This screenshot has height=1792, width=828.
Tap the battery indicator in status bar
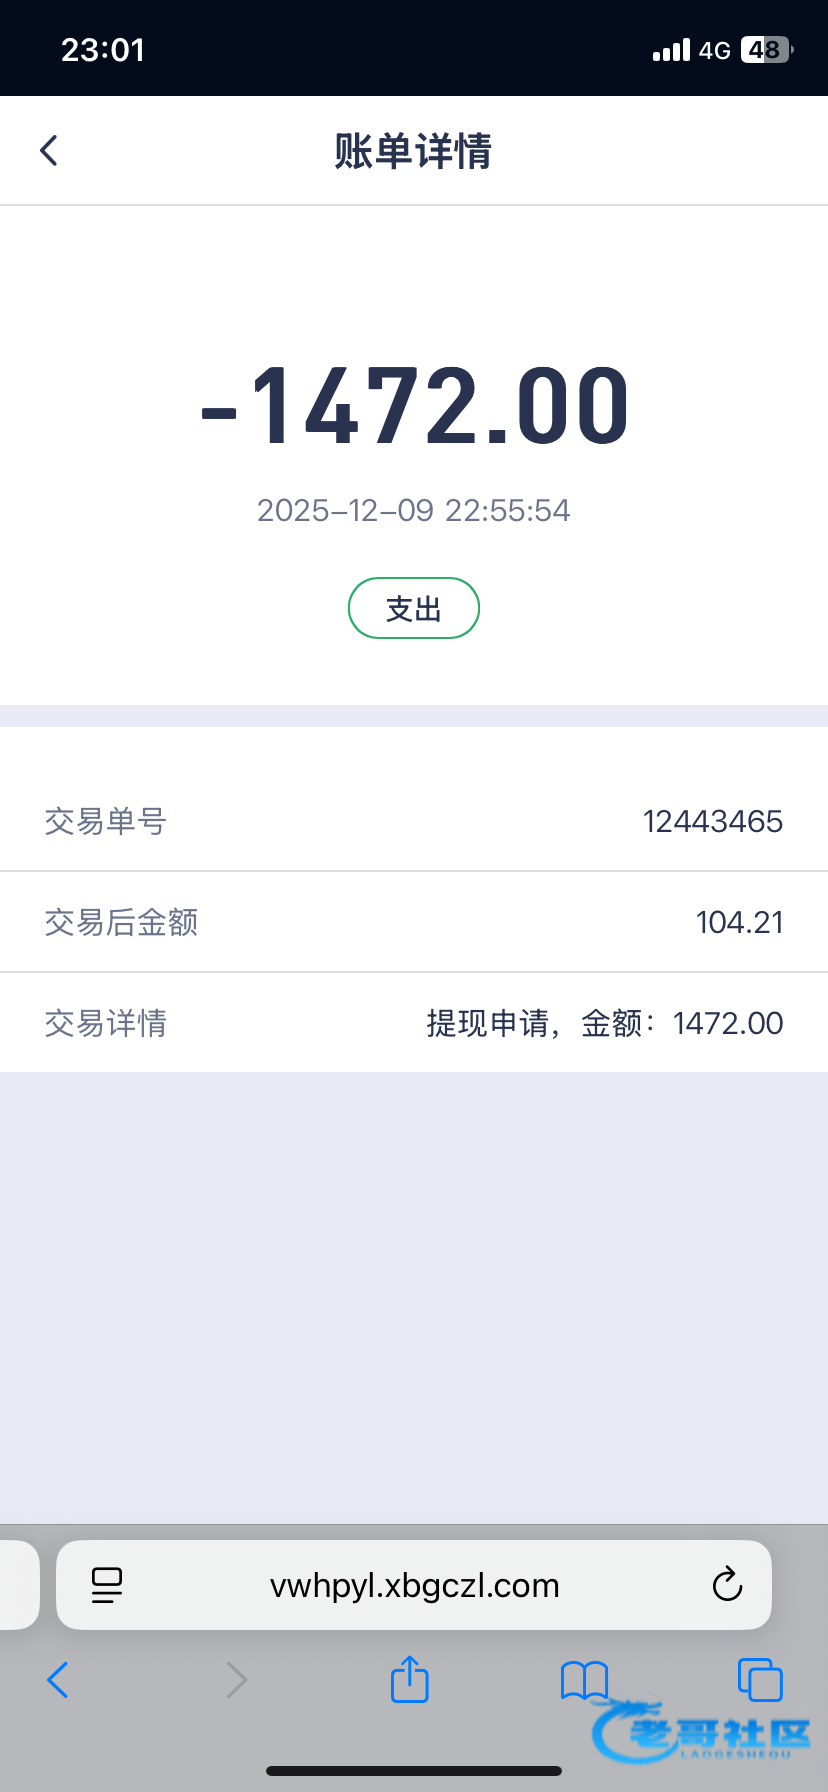point(765,50)
